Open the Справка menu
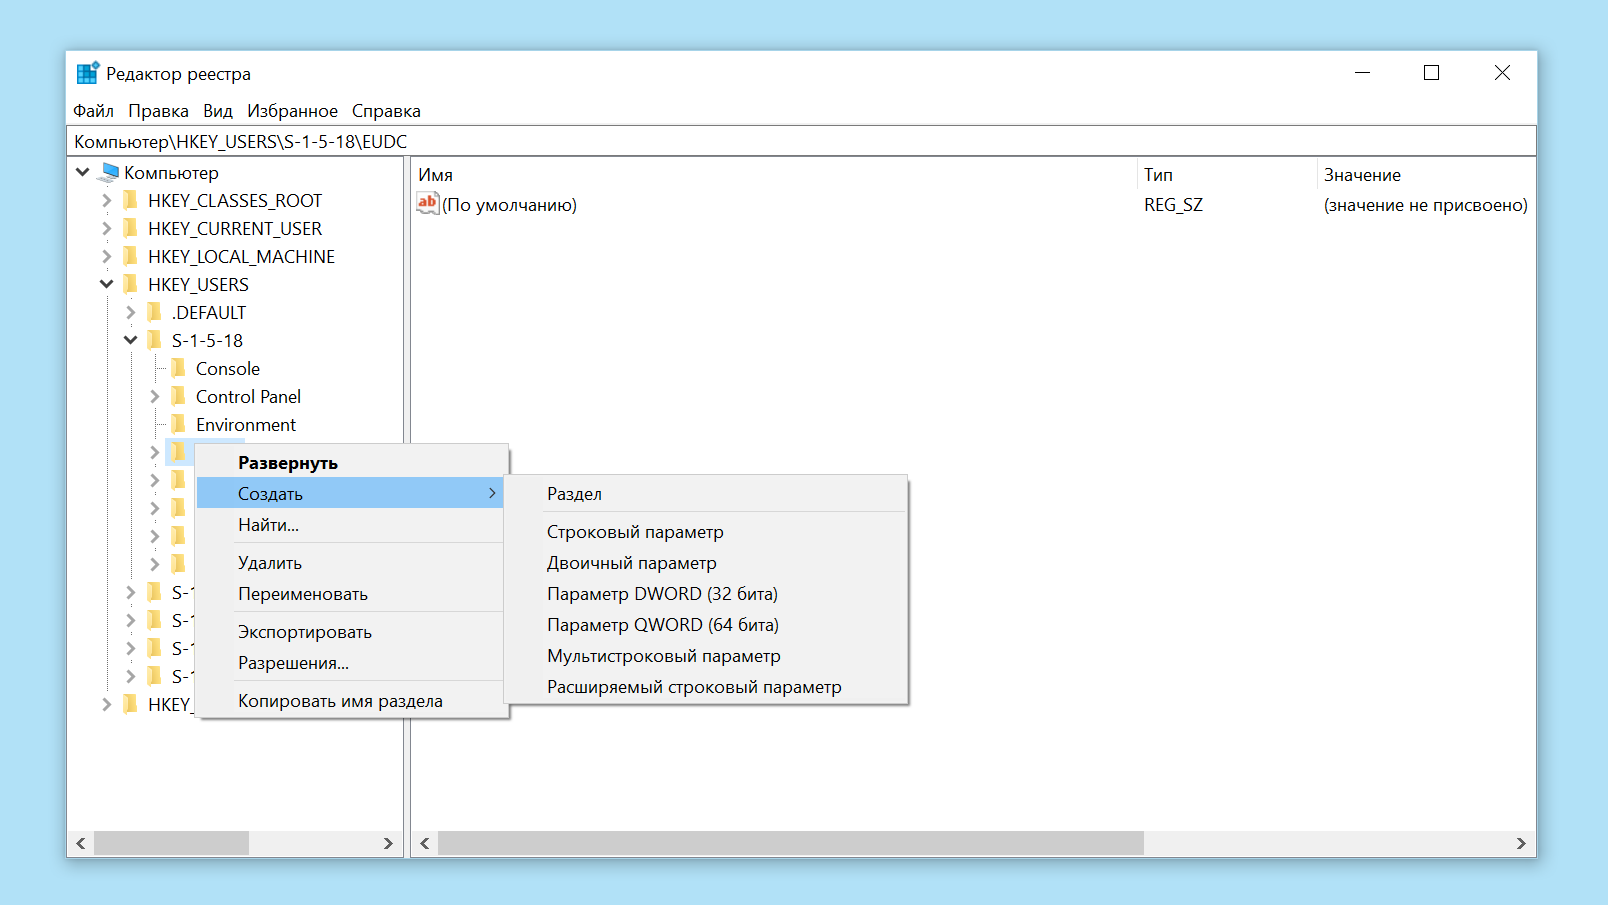This screenshot has width=1608, height=905. [x=386, y=111]
